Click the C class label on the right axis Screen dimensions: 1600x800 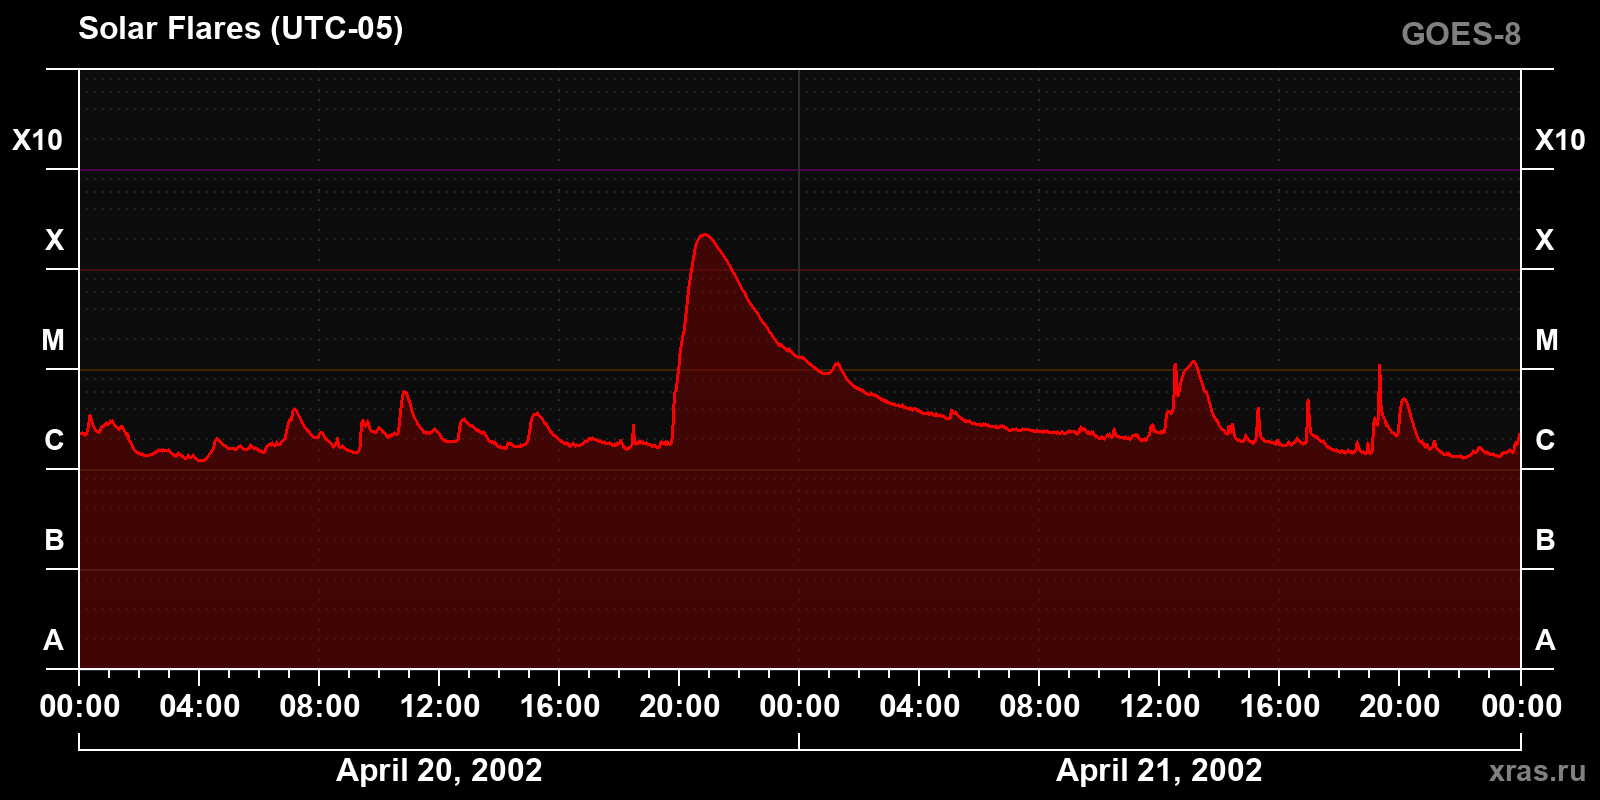tap(1545, 440)
